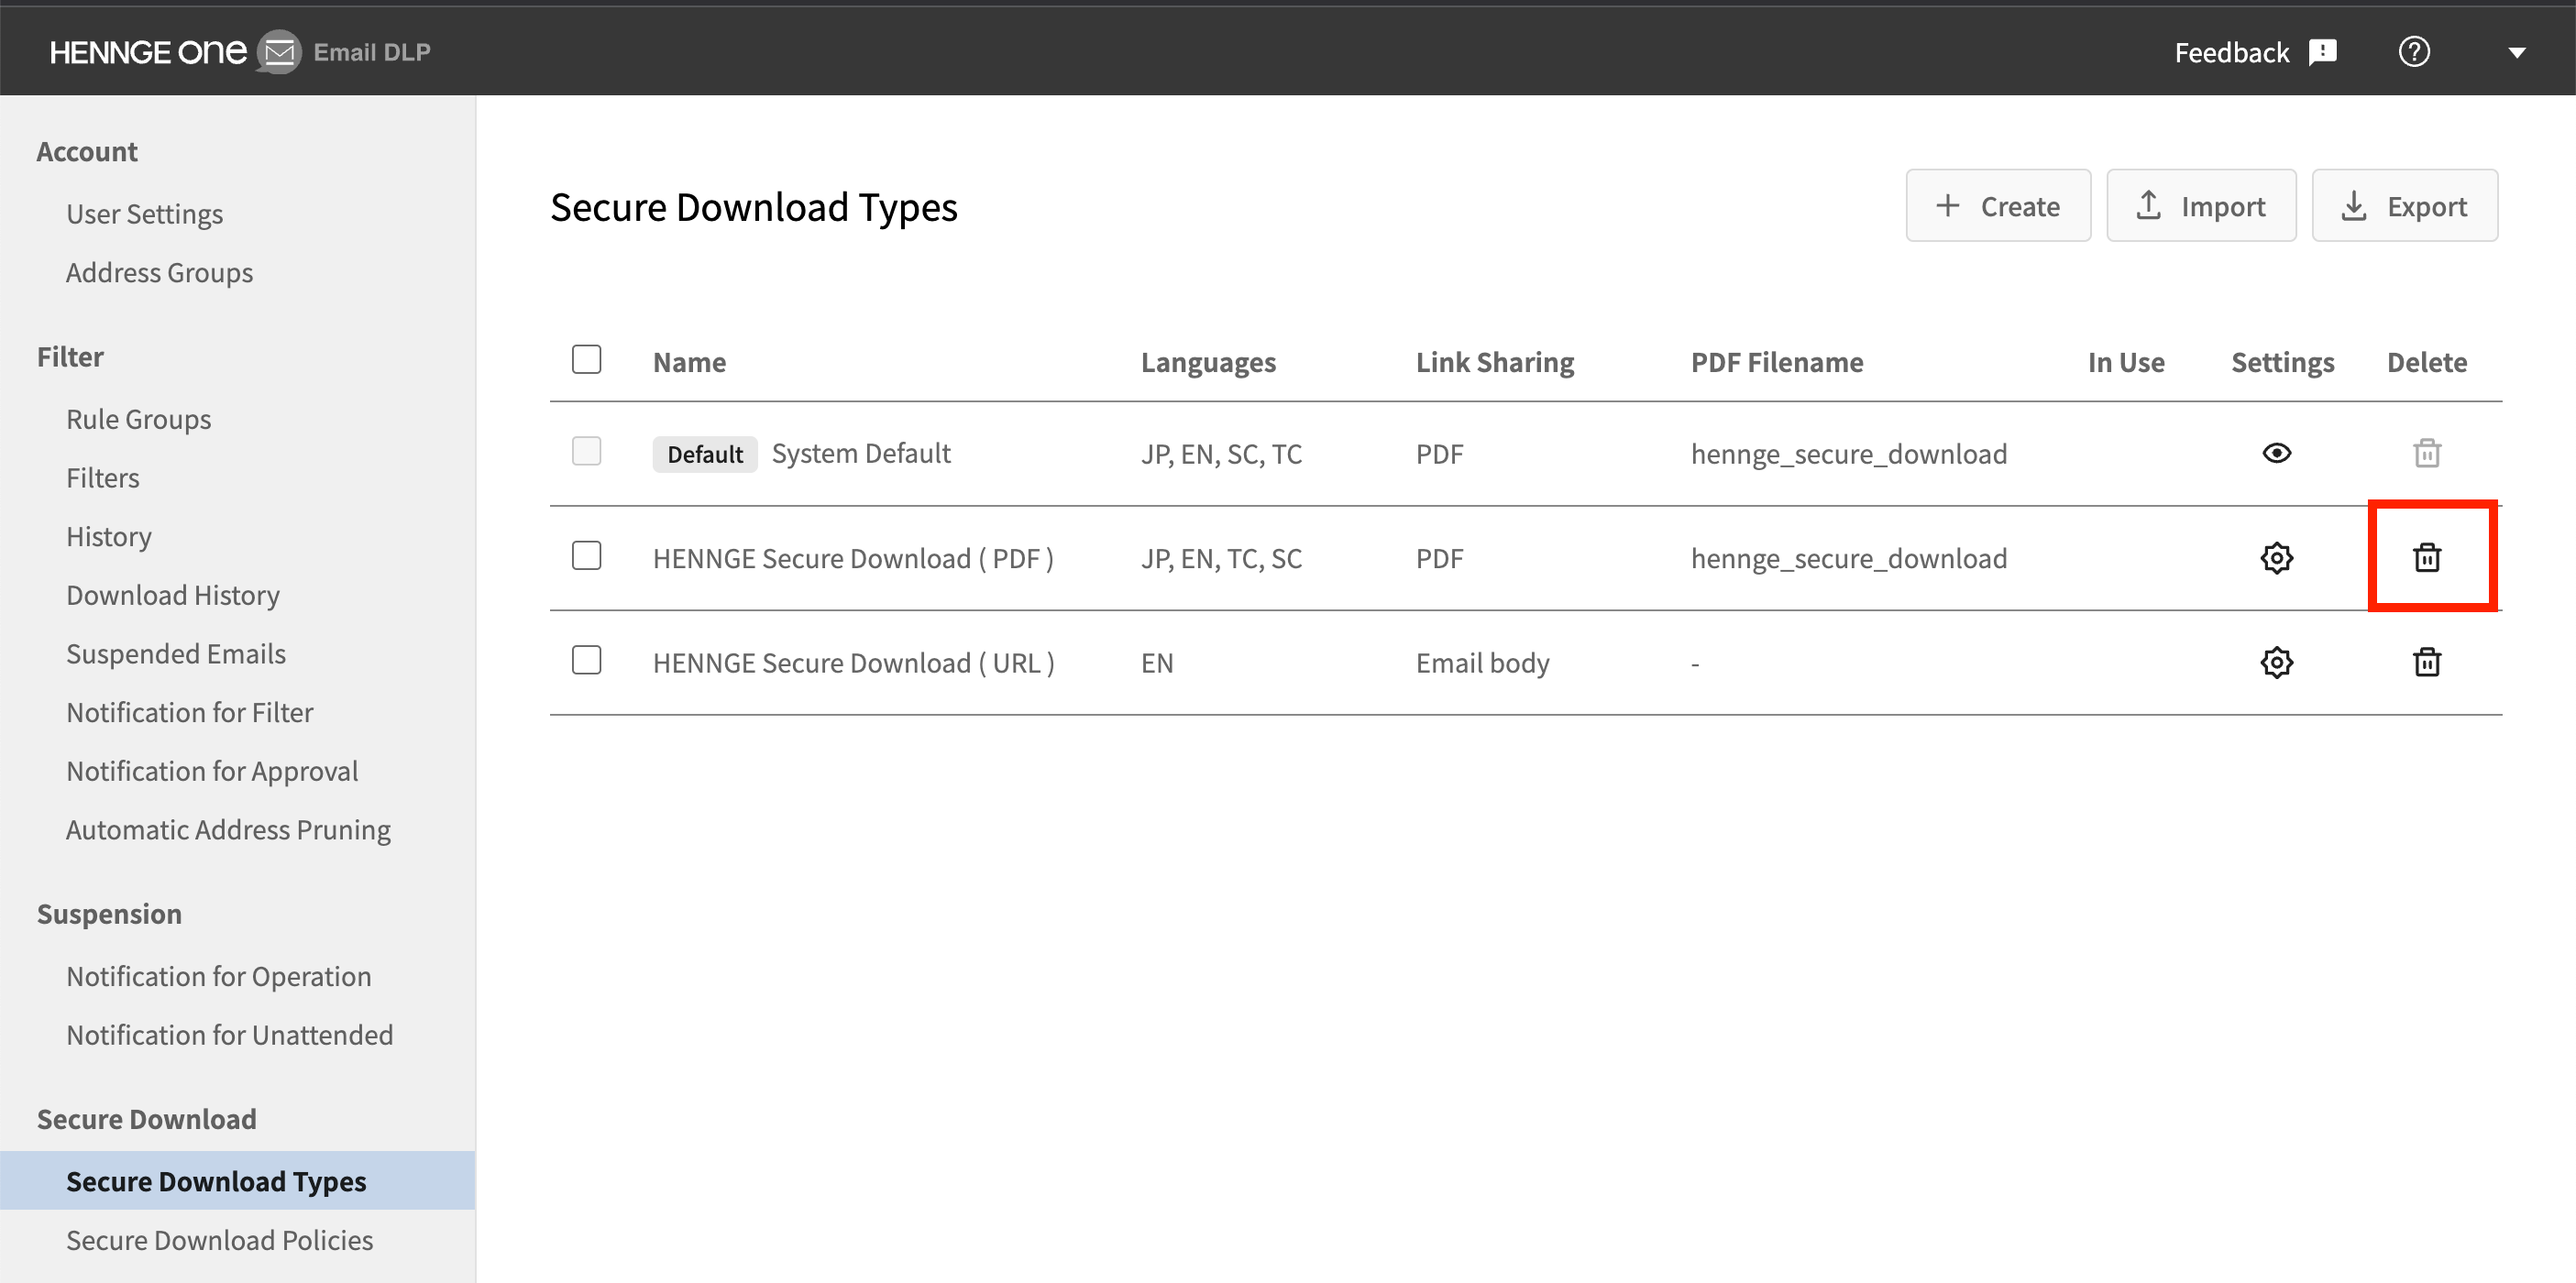Select Secure Download Types sidebar item
The height and width of the screenshot is (1283, 2576).
coord(238,1181)
